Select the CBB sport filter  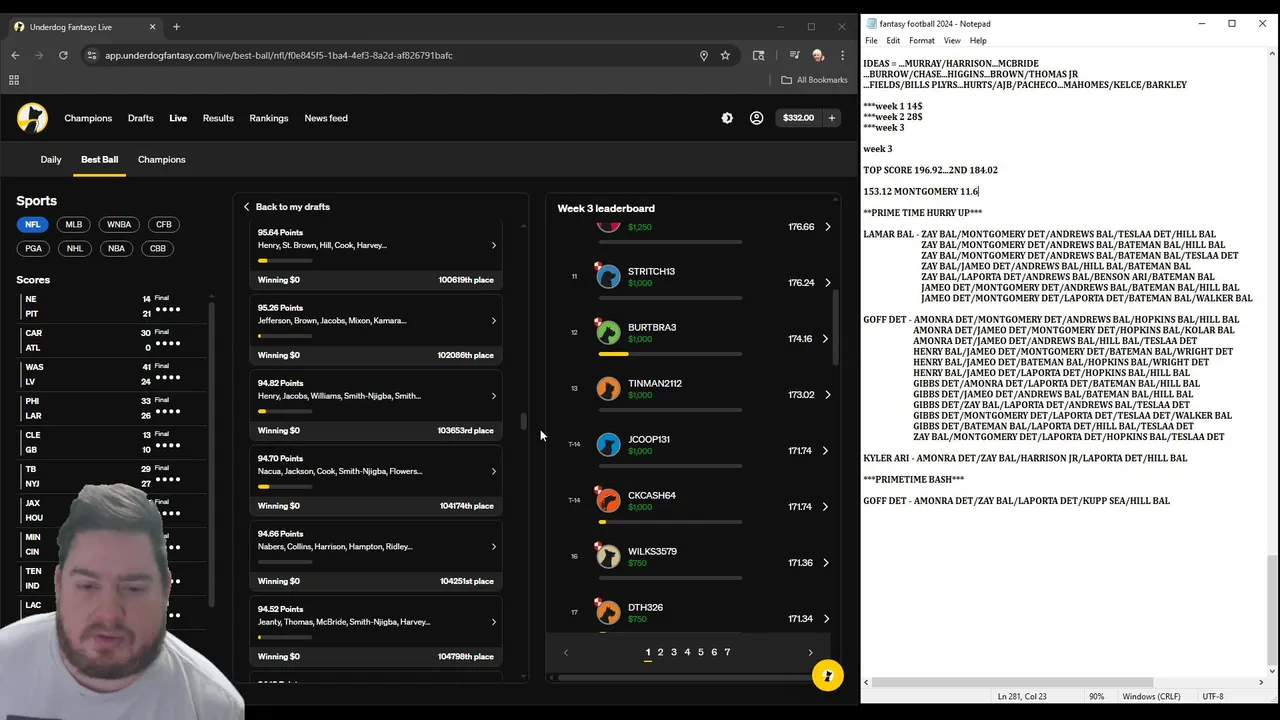click(x=157, y=249)
